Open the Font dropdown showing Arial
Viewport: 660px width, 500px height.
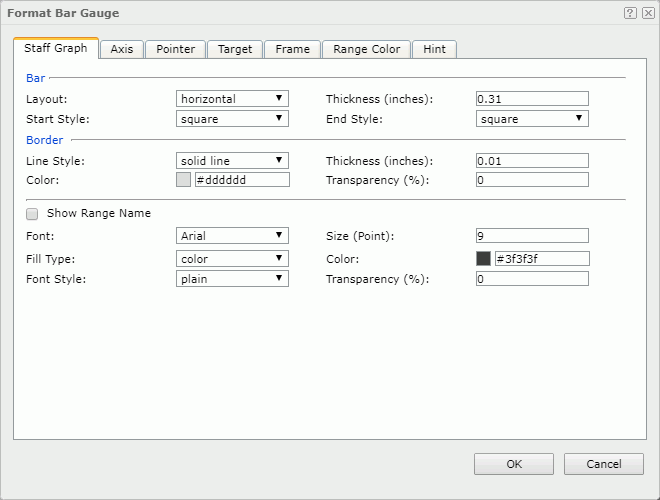(x=232, y=236)
